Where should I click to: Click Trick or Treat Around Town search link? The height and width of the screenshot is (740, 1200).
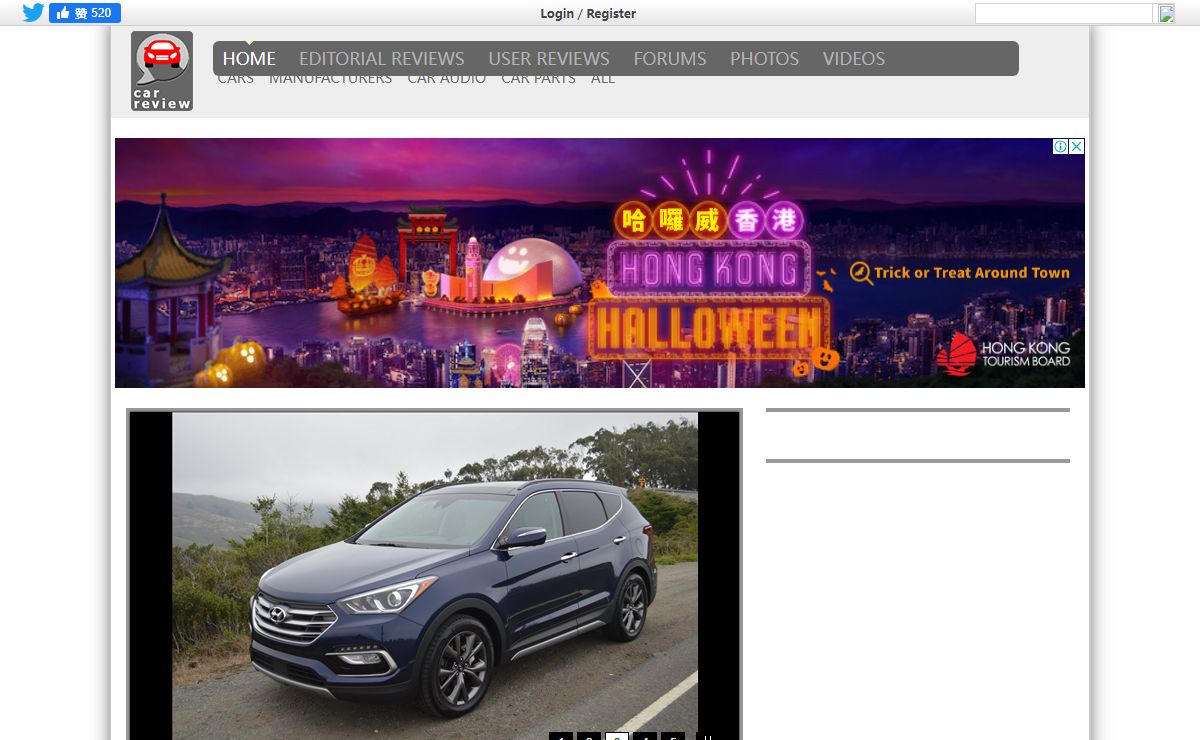(960, 273)
